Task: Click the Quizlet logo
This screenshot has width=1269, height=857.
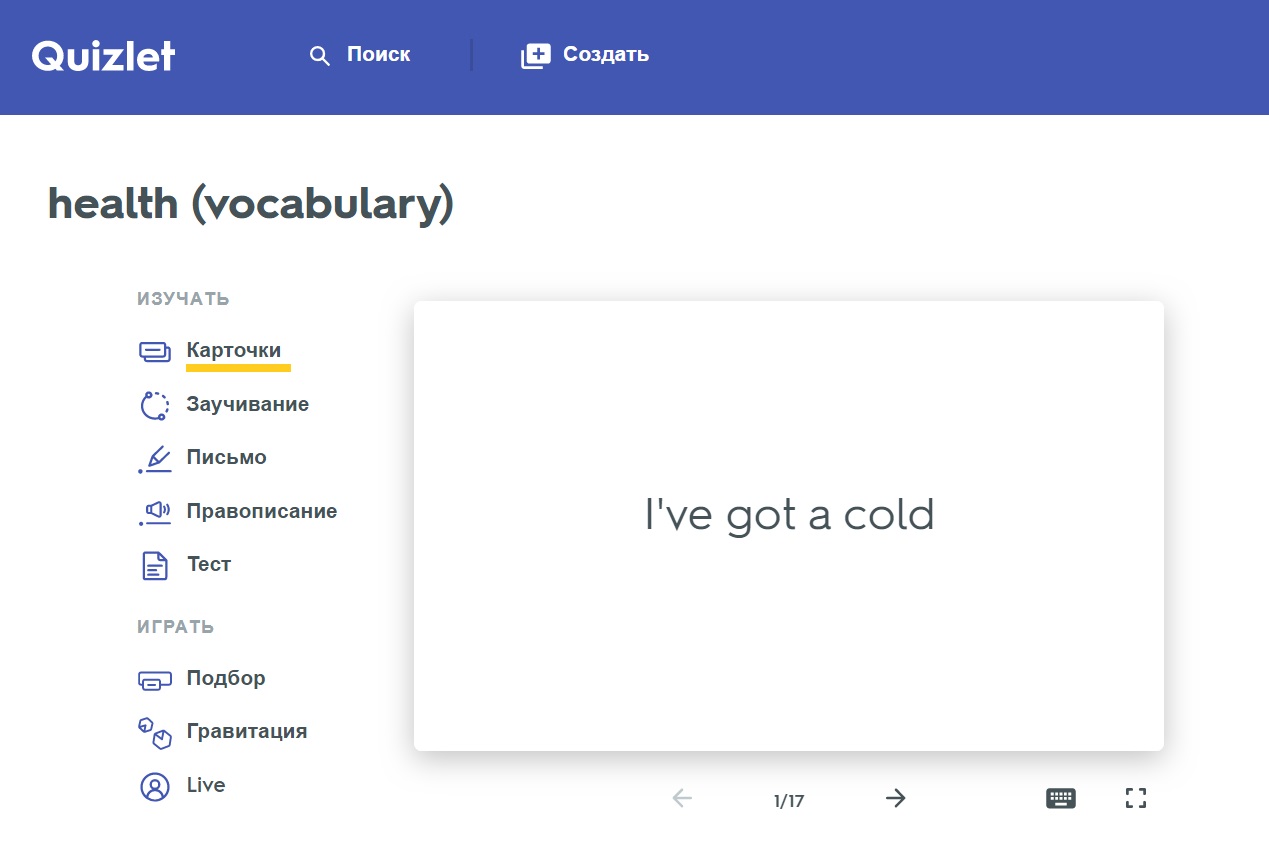Action: click(x=103, y=55)
